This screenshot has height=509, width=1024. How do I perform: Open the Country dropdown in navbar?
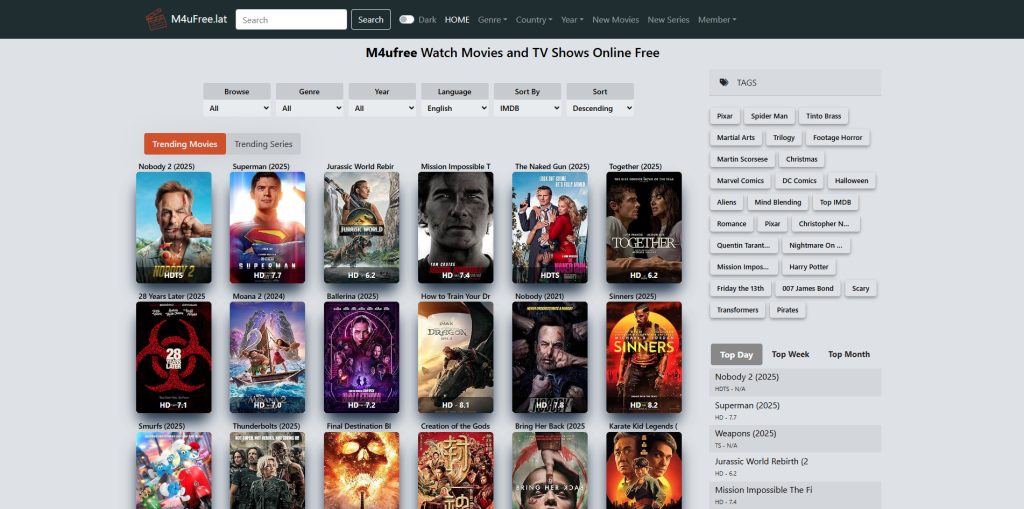534,19
